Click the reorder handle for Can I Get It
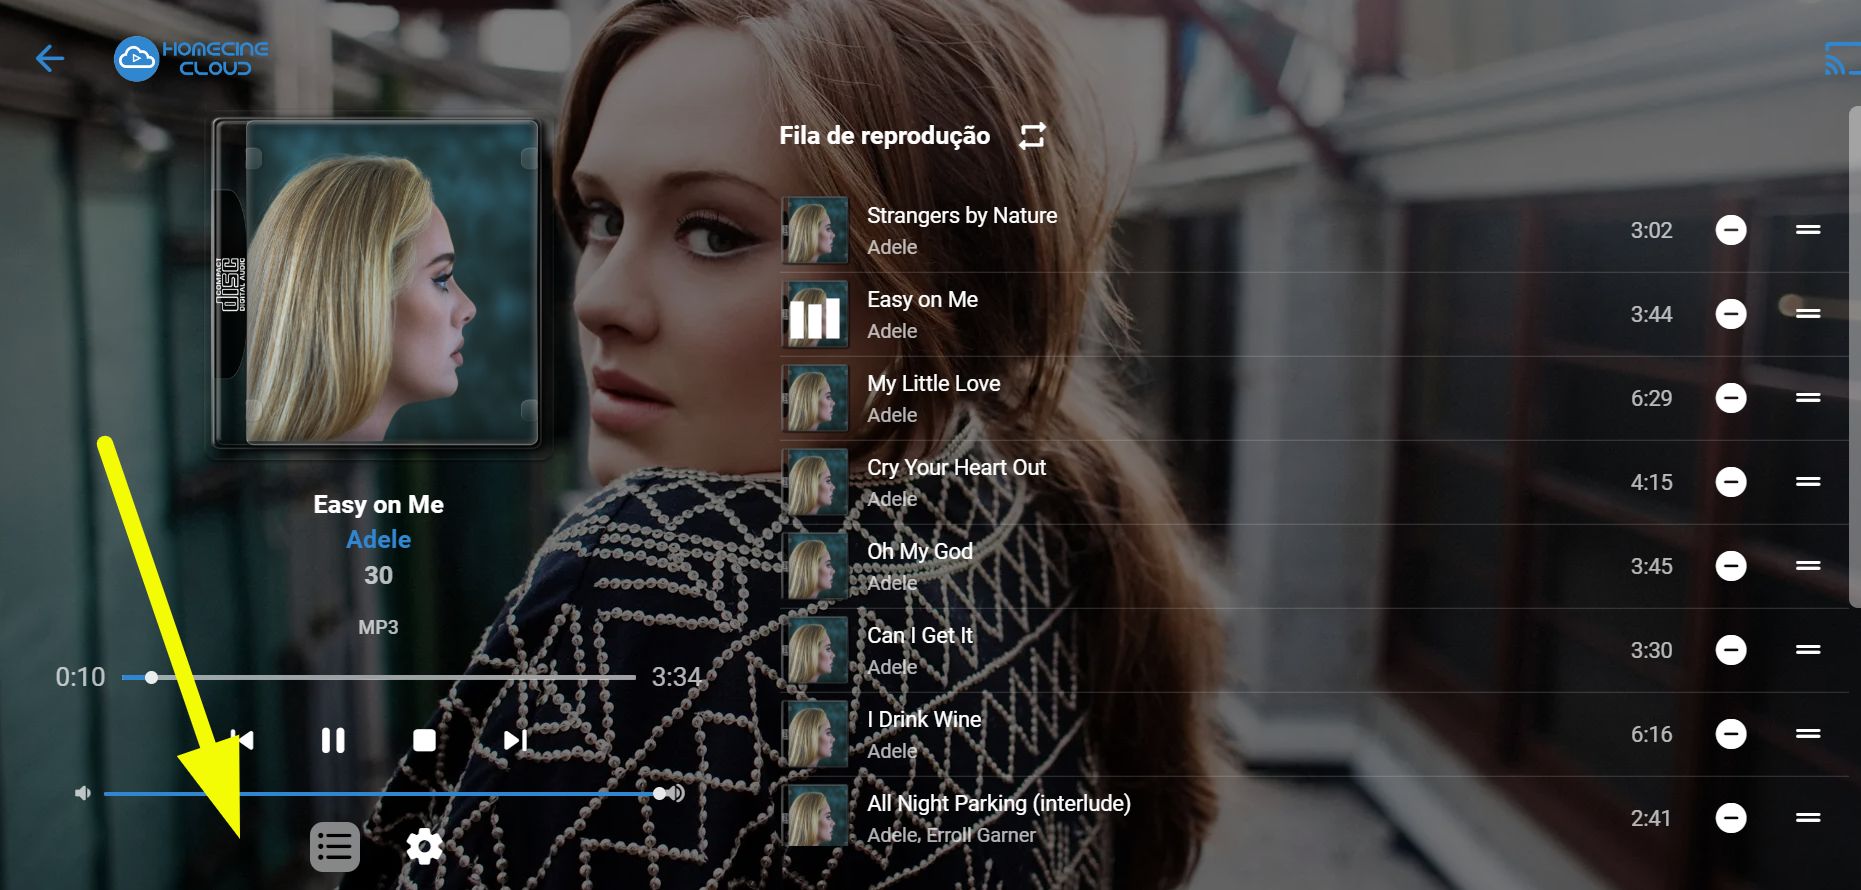 pos(1808,650)
